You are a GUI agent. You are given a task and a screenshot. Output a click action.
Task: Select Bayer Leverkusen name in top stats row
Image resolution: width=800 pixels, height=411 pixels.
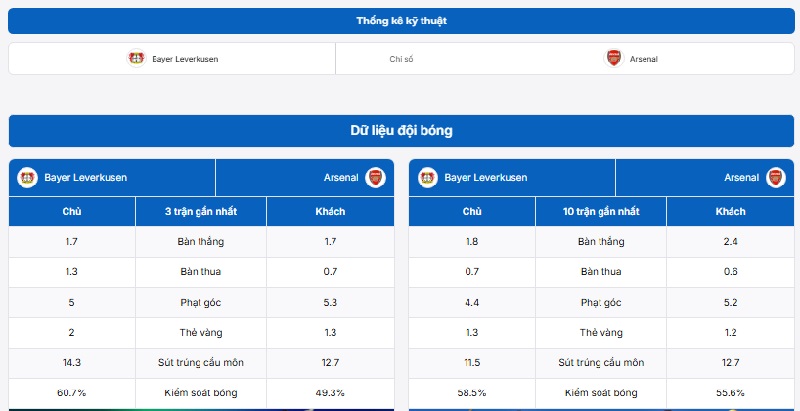tap(185, 59)
